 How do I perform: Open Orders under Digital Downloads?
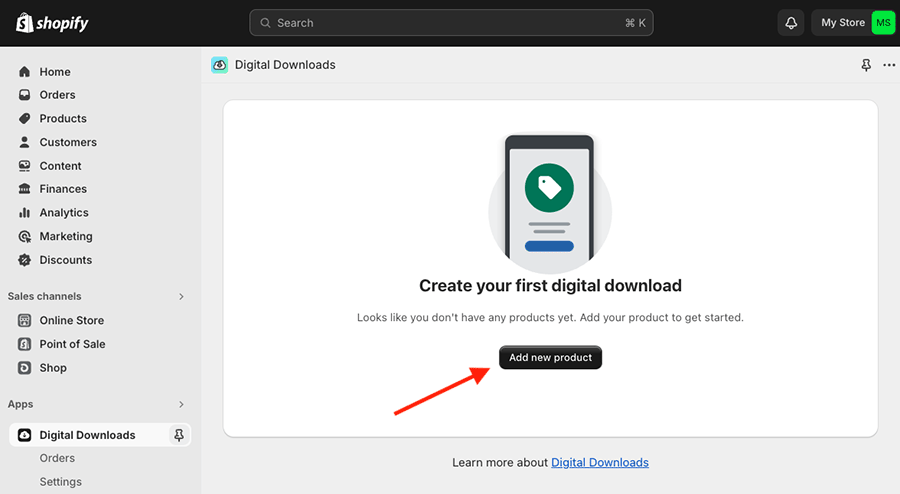pyautogui.click(x=57, y=458)
